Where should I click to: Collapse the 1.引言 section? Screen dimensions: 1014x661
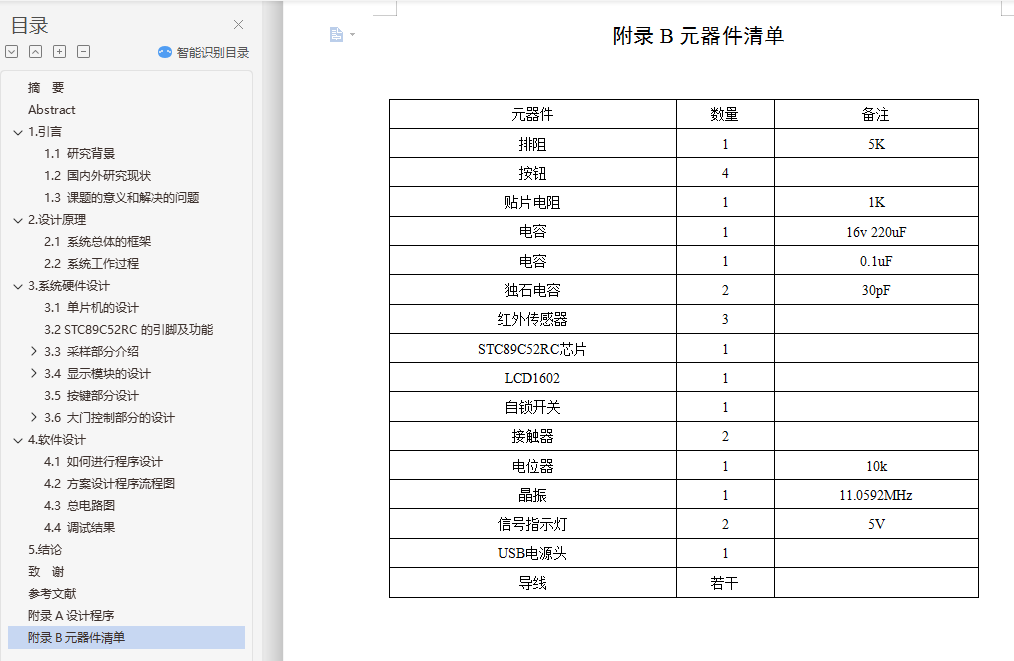point(18,132)
